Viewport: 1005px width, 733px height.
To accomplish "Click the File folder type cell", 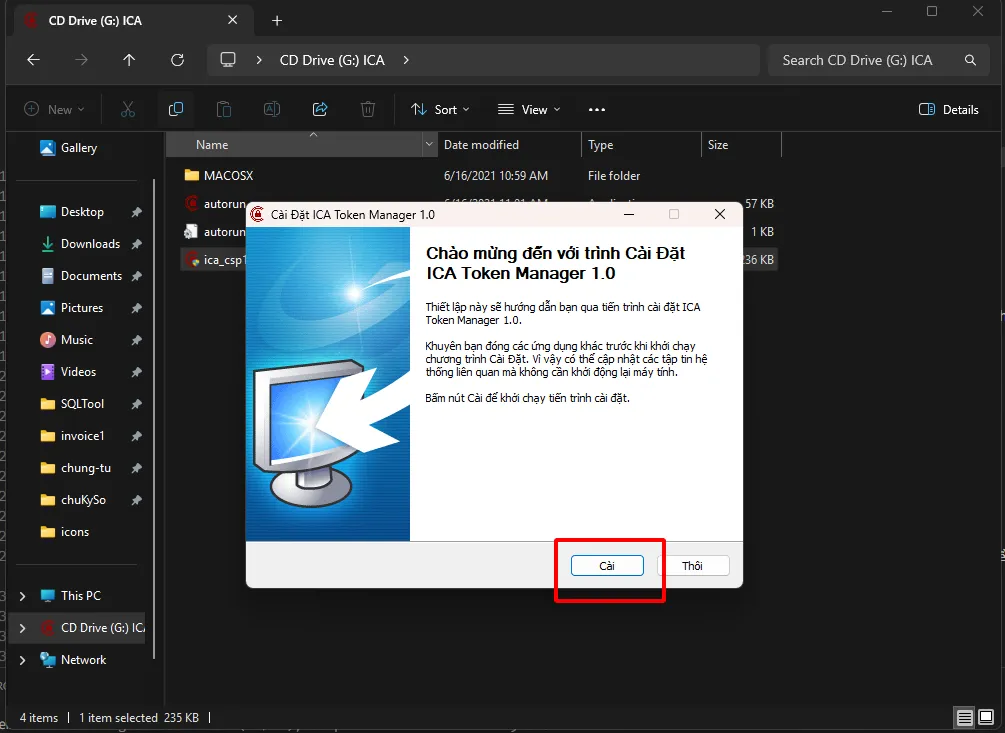I will pos(613,175).
